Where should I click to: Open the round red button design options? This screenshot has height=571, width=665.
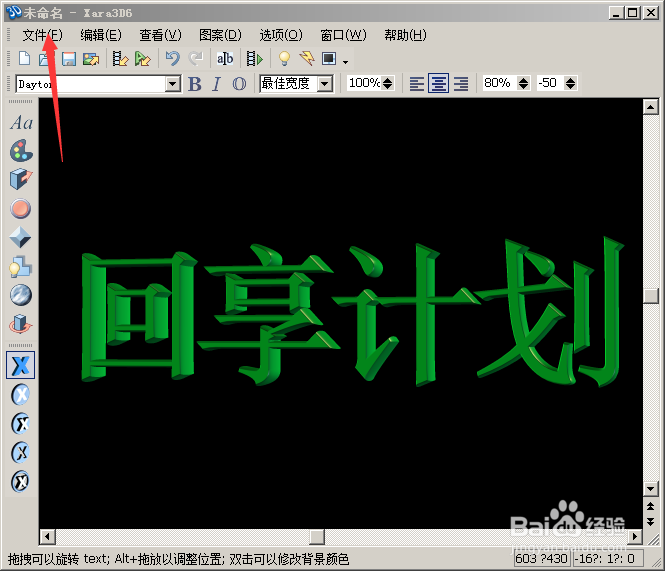(x=20, y=209)
